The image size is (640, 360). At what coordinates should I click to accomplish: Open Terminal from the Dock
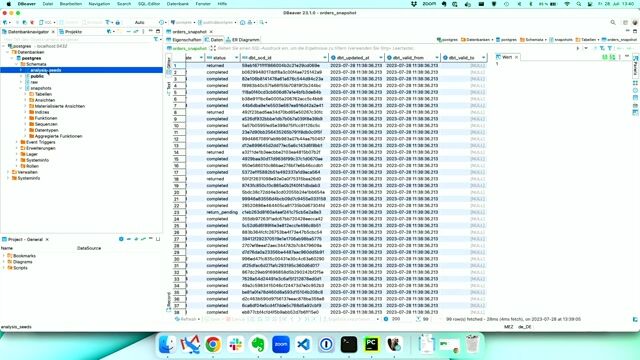point(349,344)
